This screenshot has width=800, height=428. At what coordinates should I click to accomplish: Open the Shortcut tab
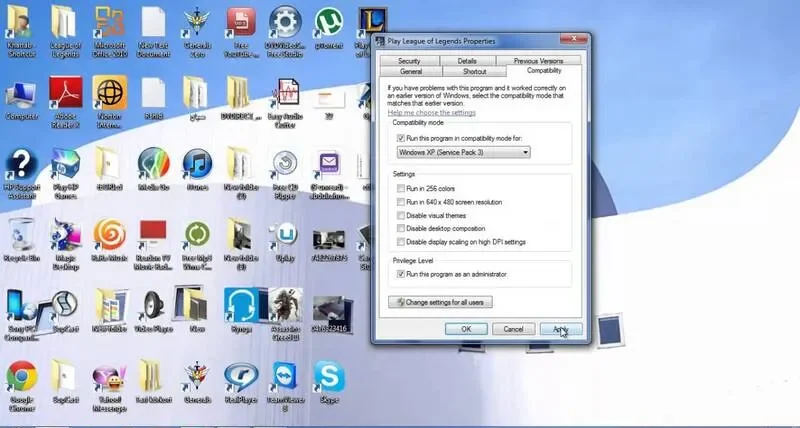(474, 71)
